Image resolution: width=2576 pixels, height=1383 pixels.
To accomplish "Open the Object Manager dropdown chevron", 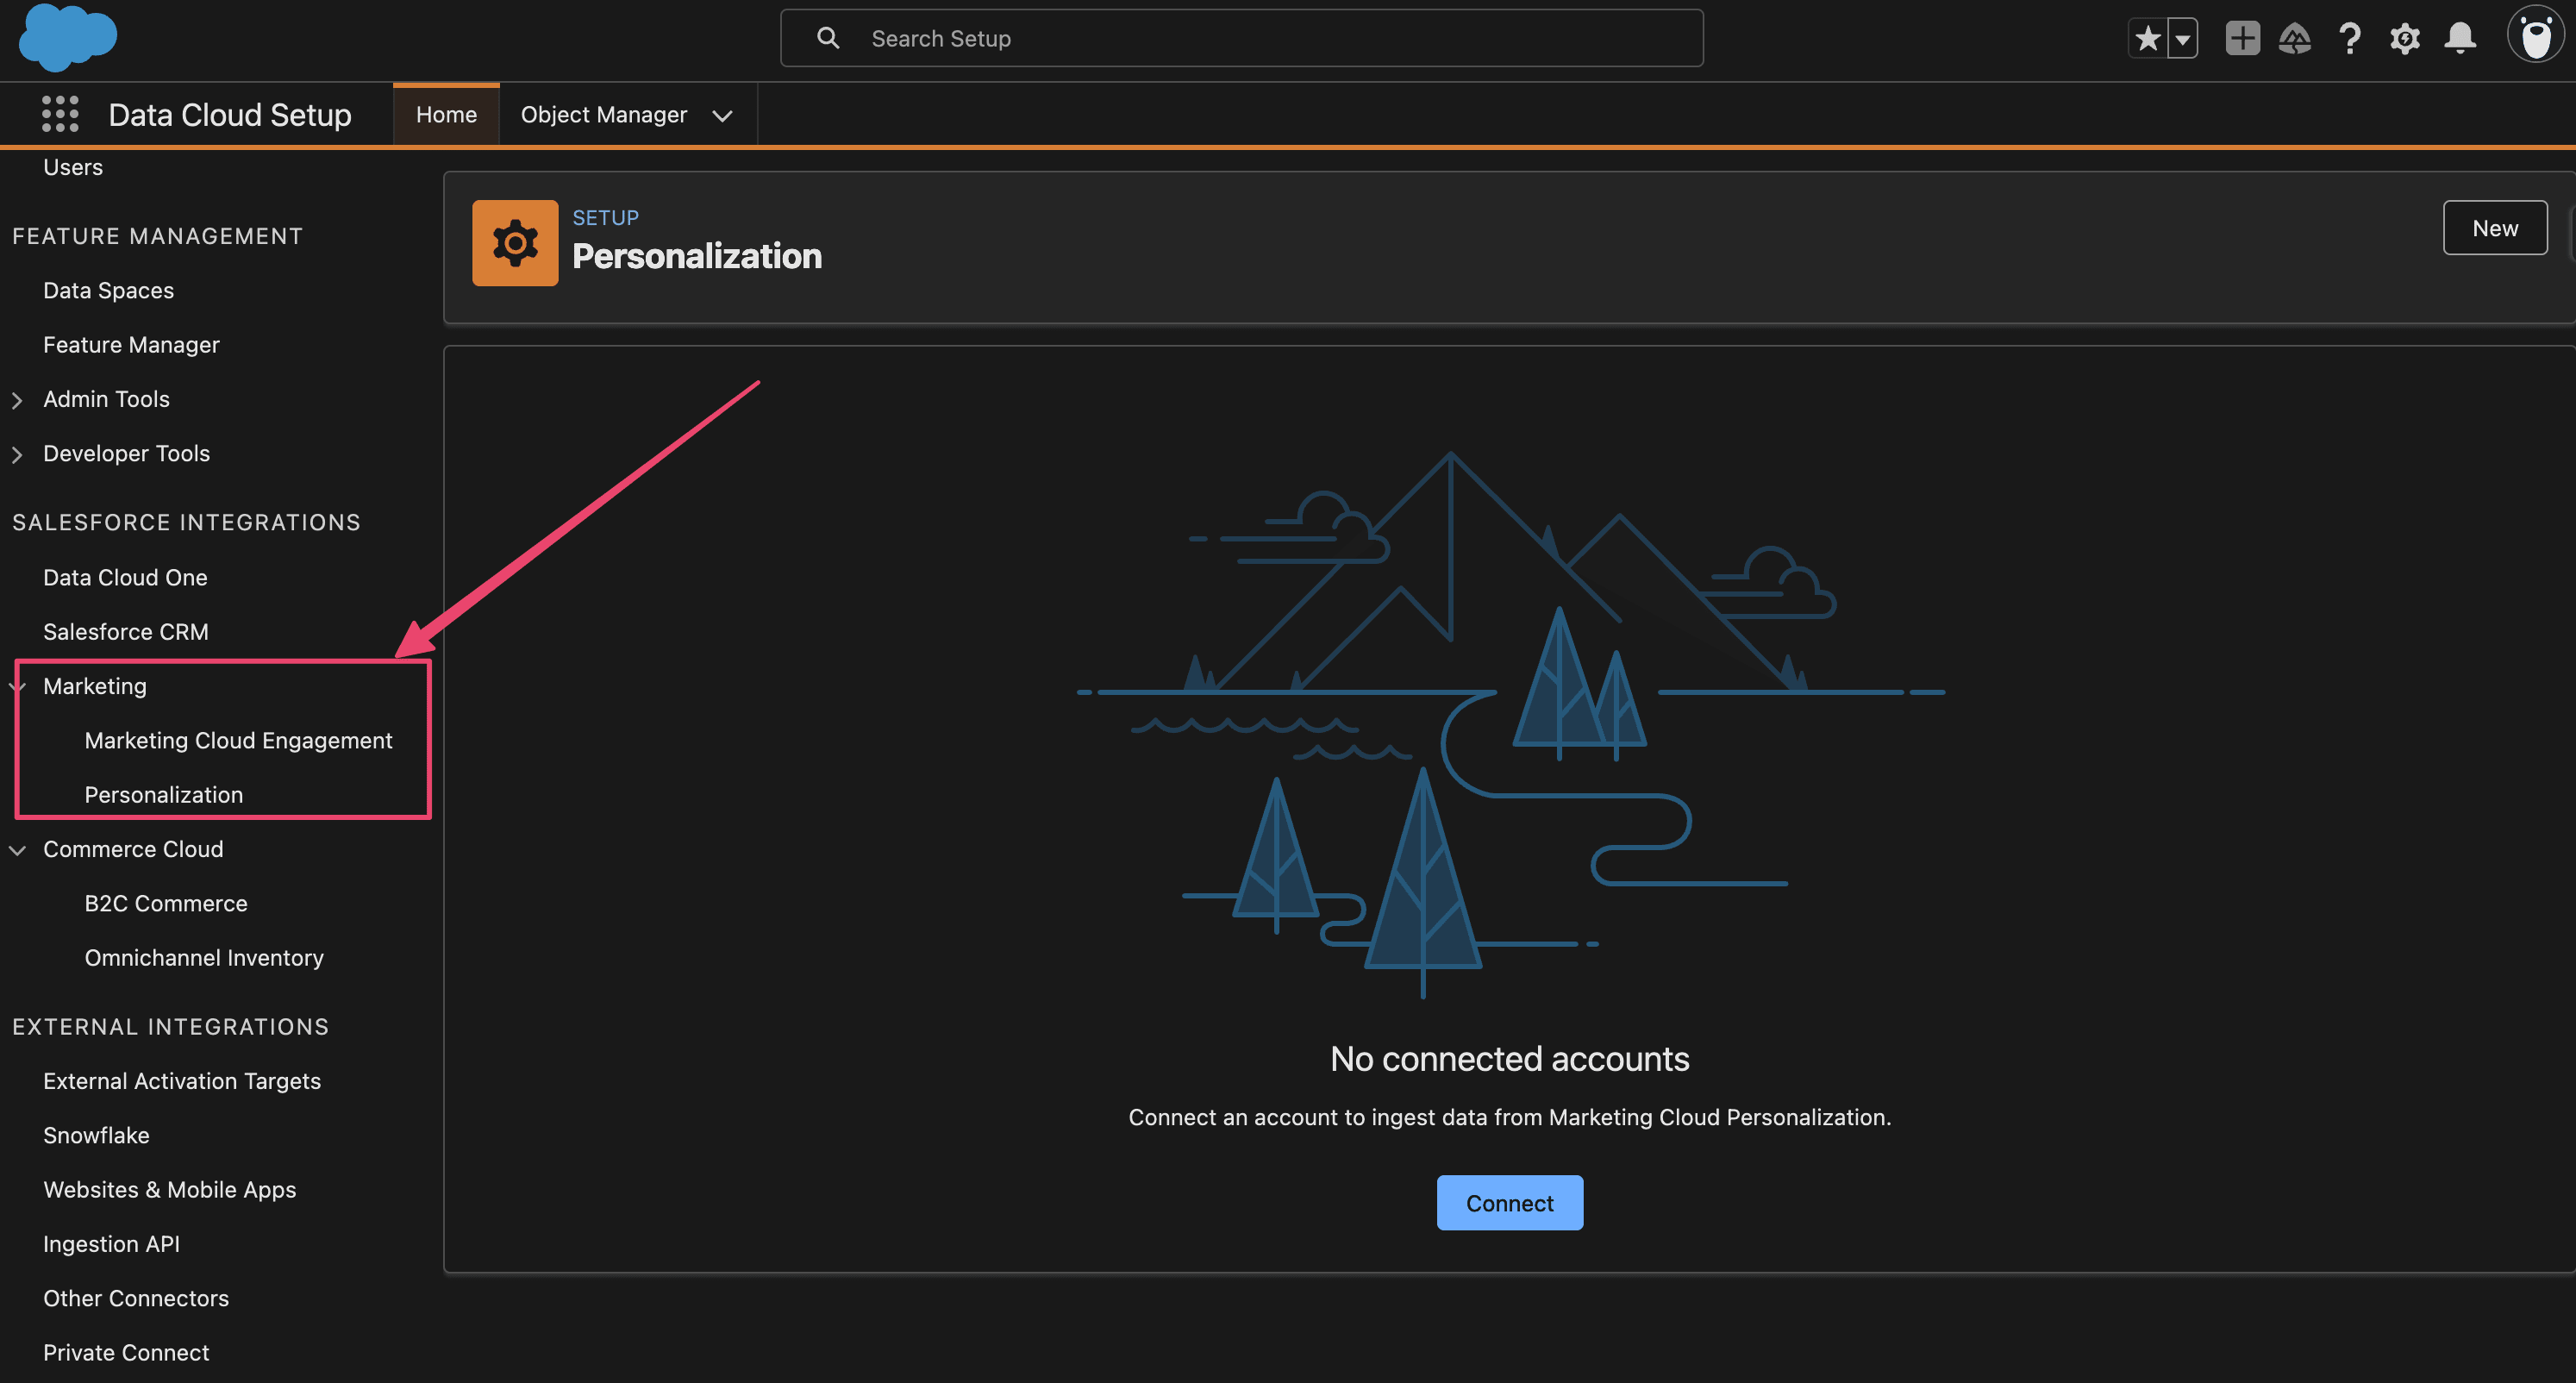I will (x=722, y=116).
